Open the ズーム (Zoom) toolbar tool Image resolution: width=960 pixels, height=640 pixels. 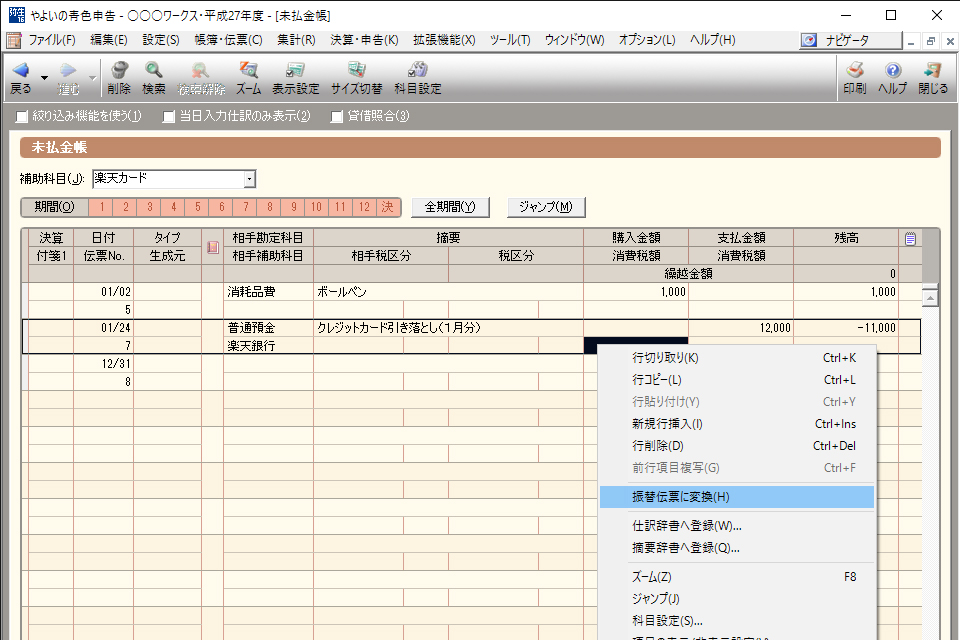(249, 78)
